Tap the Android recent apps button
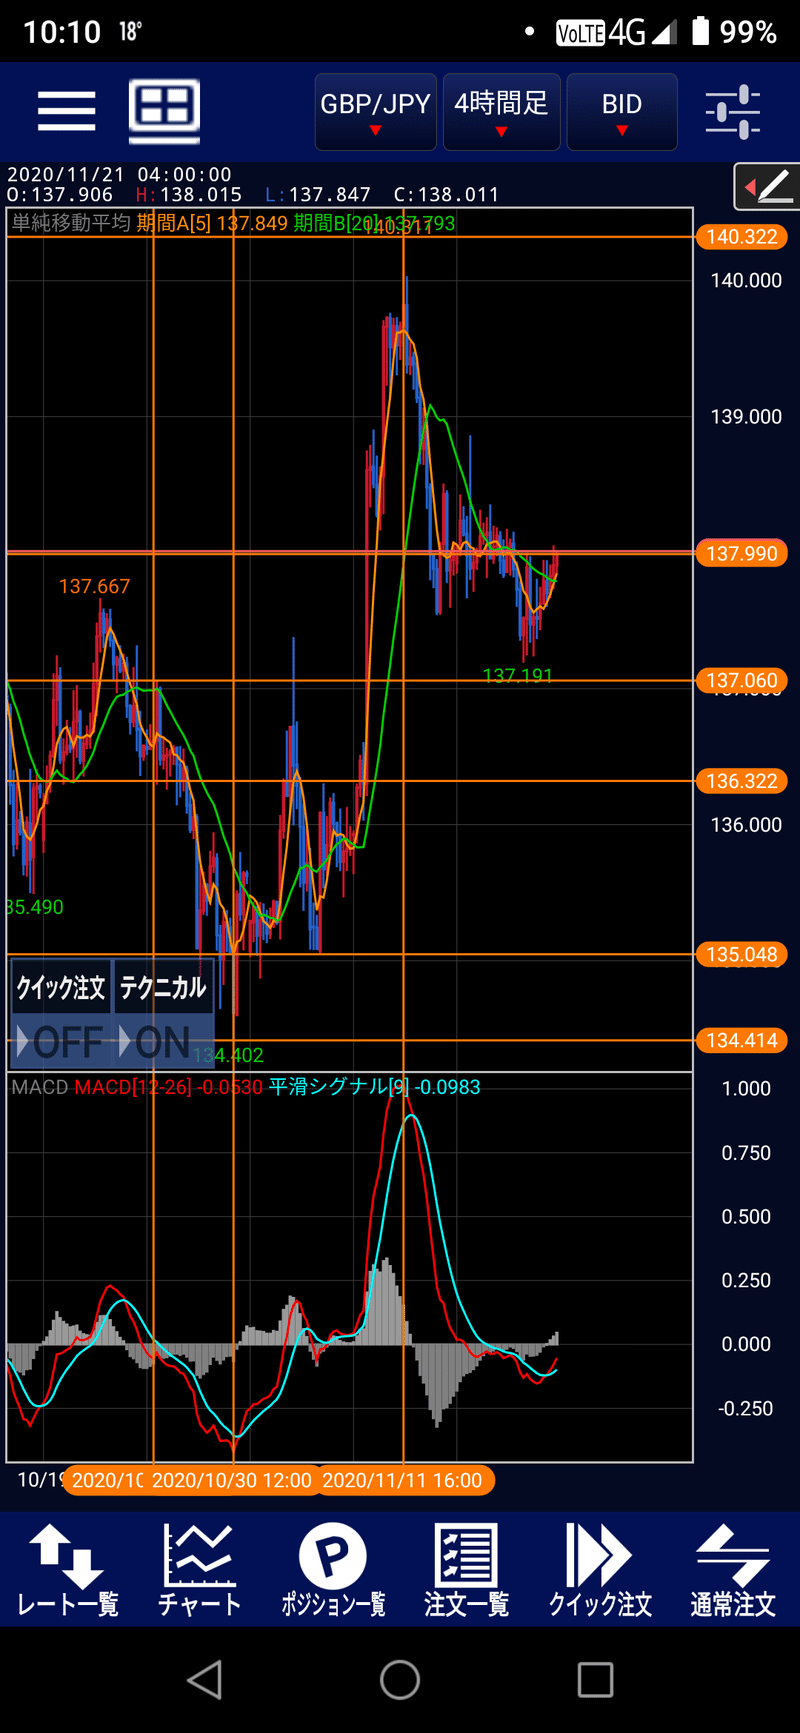800x1733 pixels. (595, 1680)
